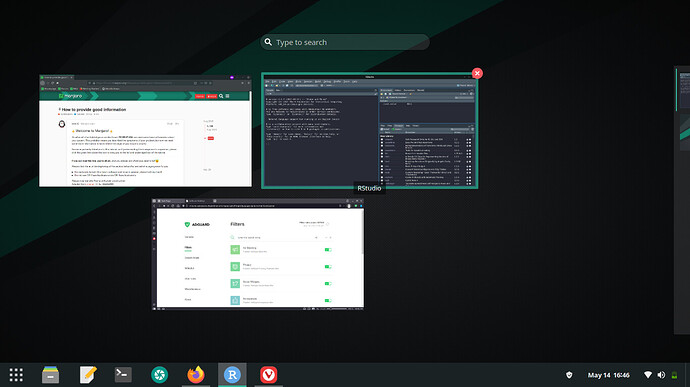Viewport: 690px width, 387px height.
Task: Open About in AdGuard sidebar
Action: [188, 299]
